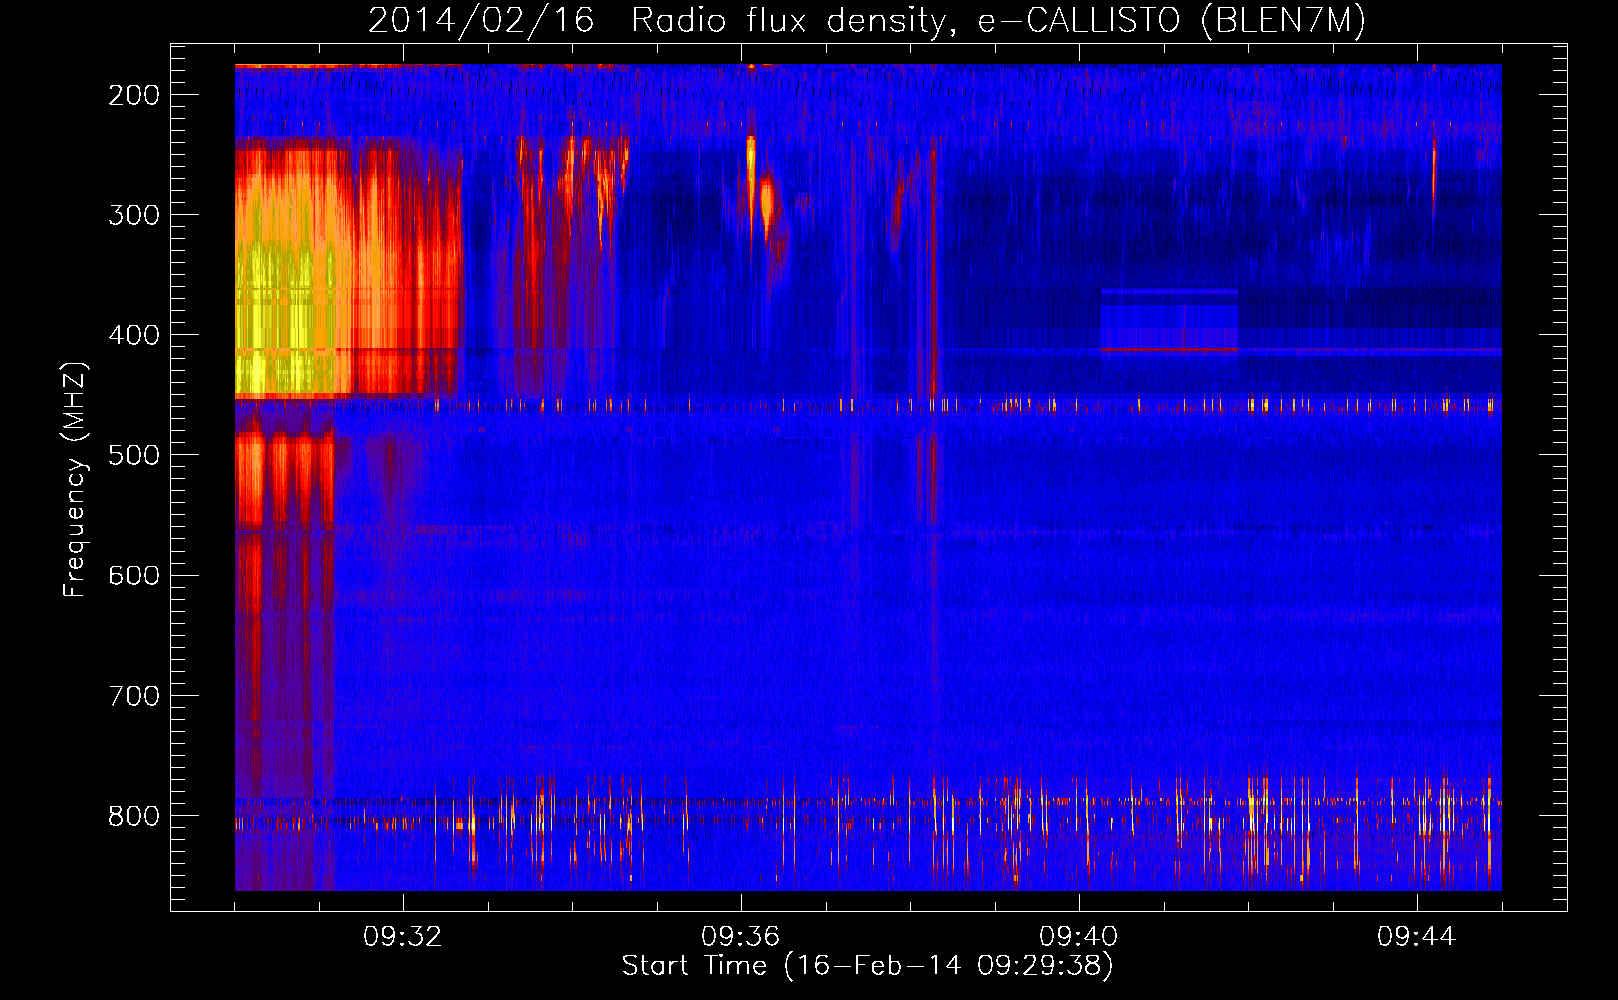The height and width of the screenshot is (1000, 1618).
Task: Click the 09:40 time tick label
Action: [1079, 937]
